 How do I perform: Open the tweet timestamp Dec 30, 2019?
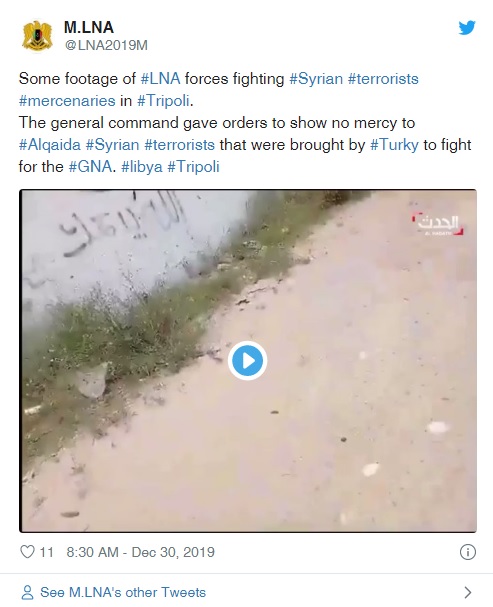click(140, 552)
